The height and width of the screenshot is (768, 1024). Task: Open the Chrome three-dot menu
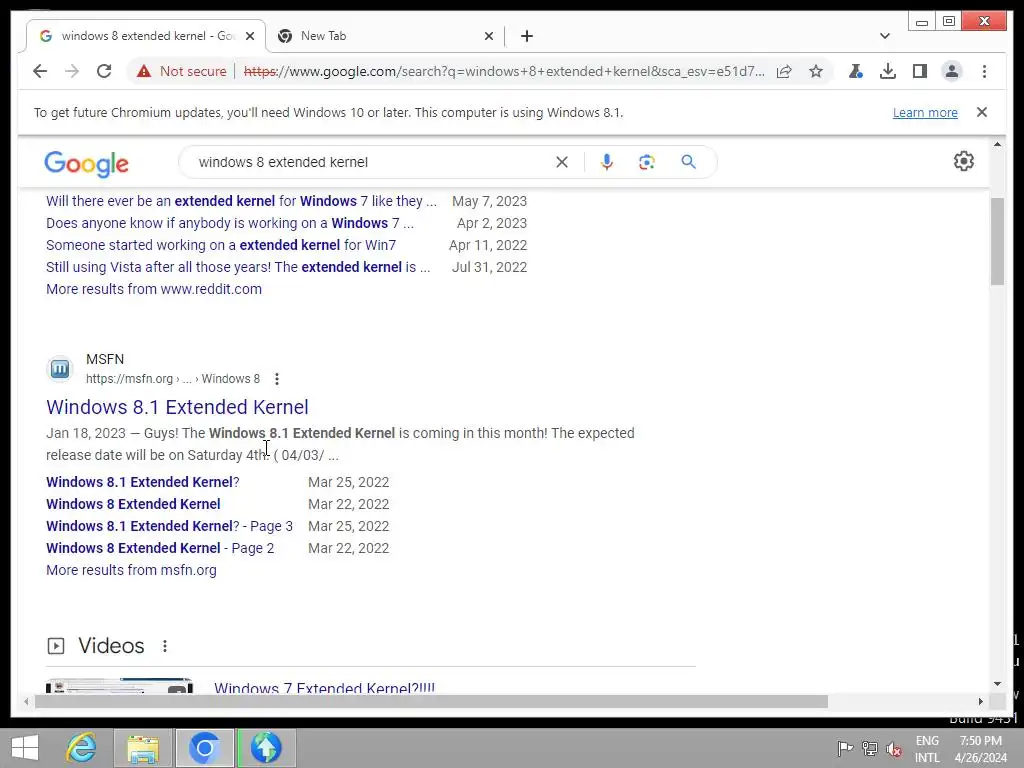click(984, 71)
